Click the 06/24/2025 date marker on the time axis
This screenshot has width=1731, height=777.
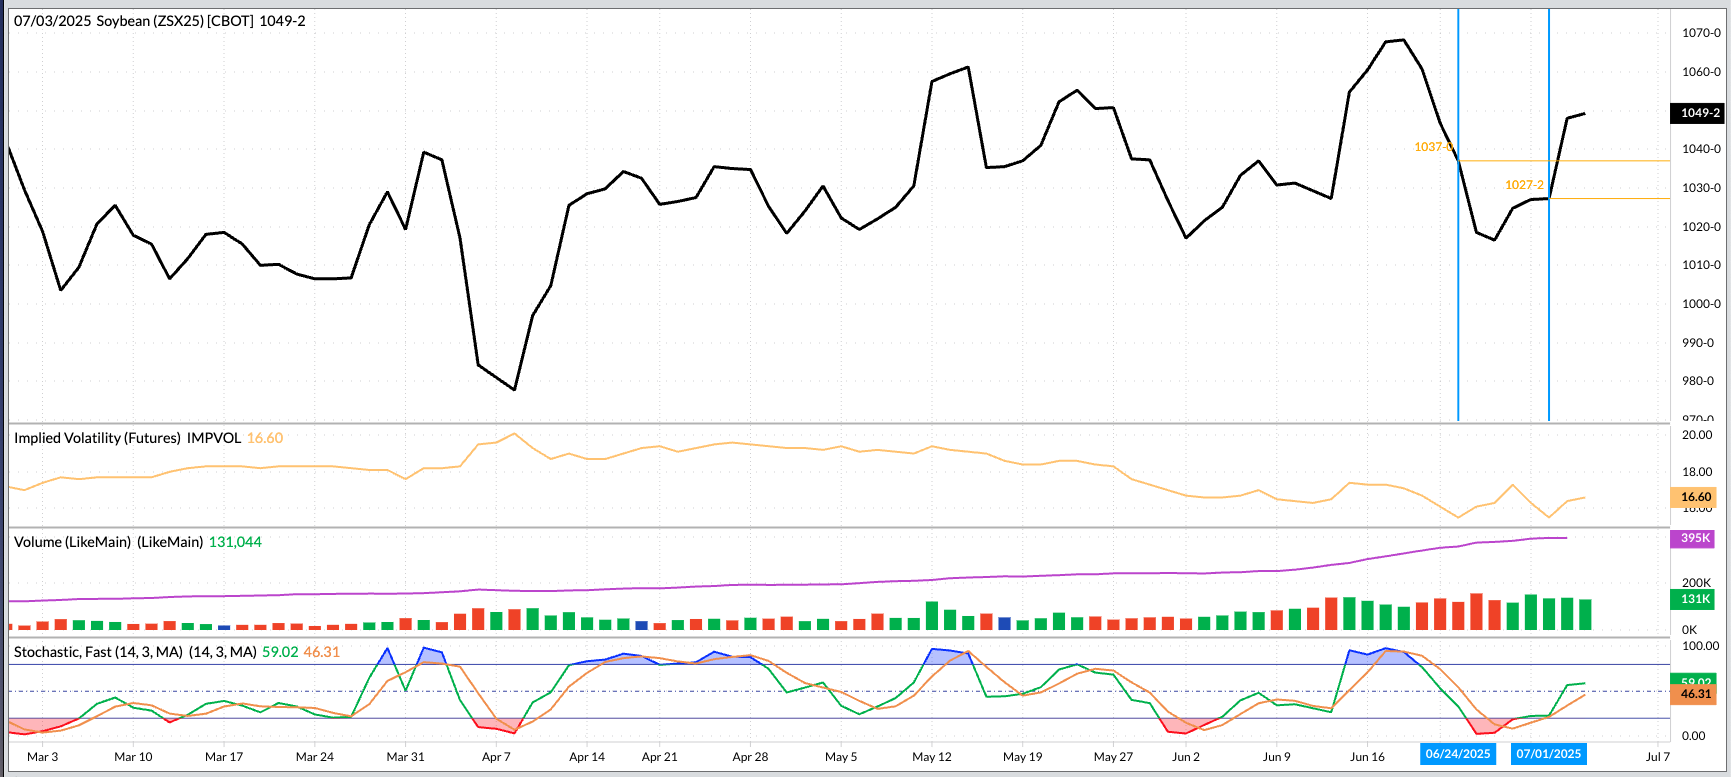tap(1457, 755)
